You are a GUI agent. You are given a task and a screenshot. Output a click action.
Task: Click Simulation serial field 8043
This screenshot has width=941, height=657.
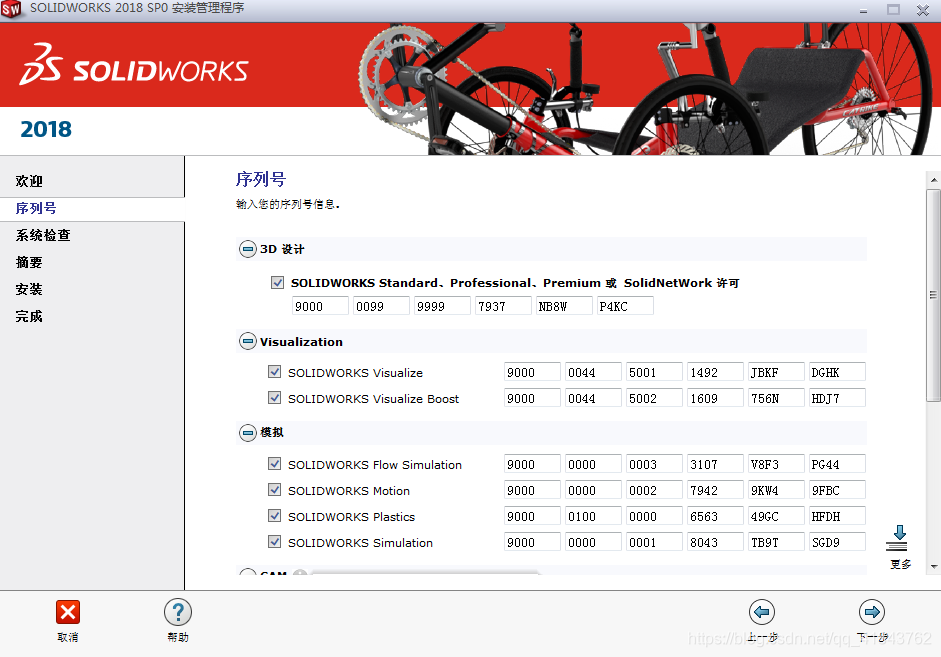pos(715,542)
